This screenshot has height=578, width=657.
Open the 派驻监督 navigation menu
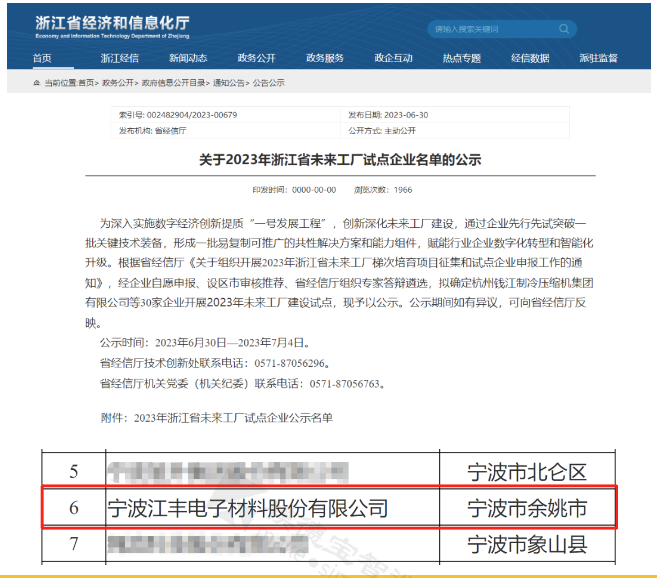[x=598, y=58]
